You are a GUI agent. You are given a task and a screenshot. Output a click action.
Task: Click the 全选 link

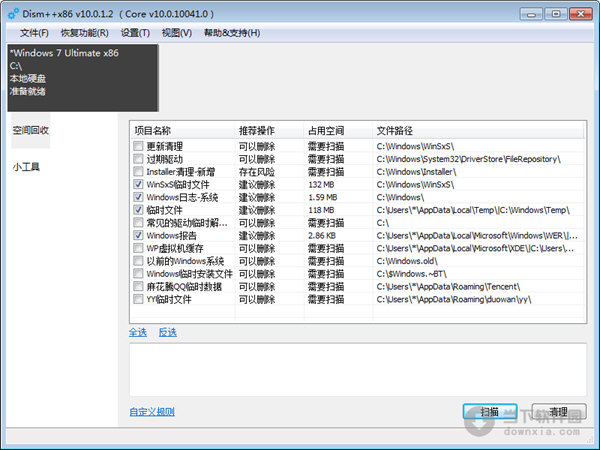click(138, 332)
